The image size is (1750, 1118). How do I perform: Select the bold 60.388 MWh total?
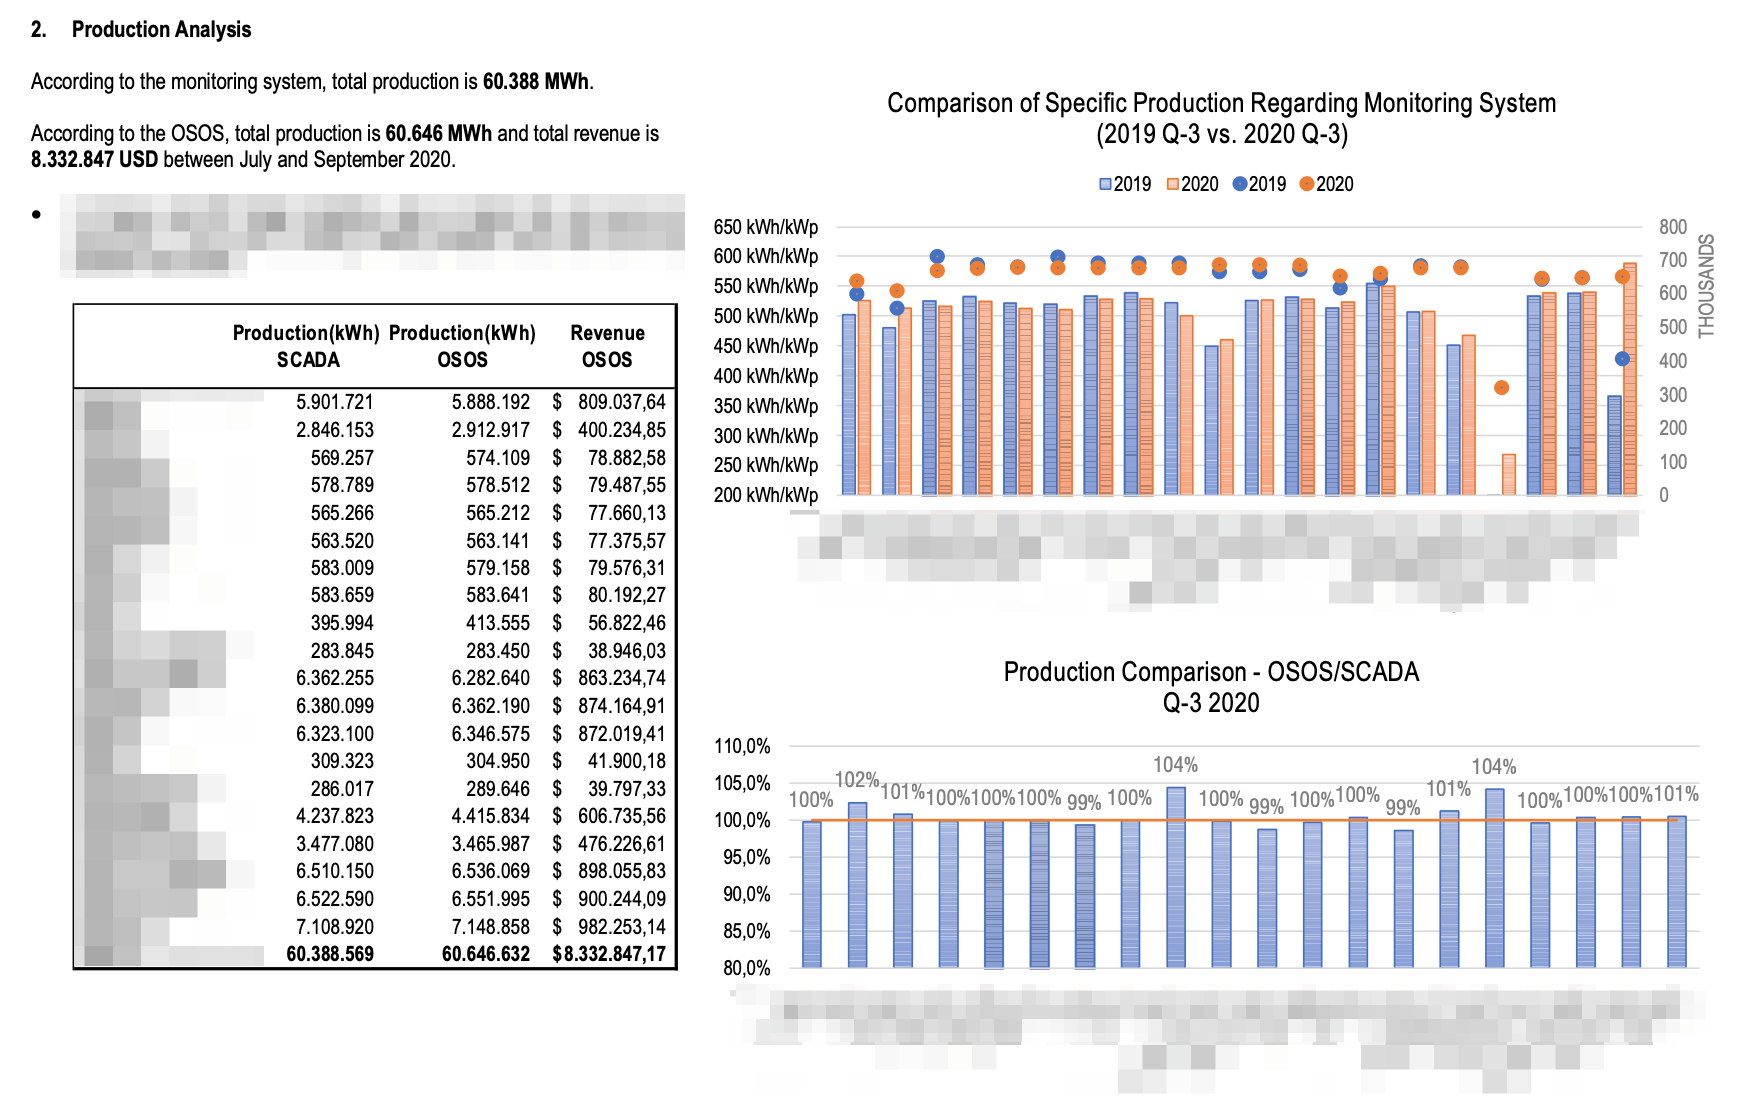pos(536,81)
